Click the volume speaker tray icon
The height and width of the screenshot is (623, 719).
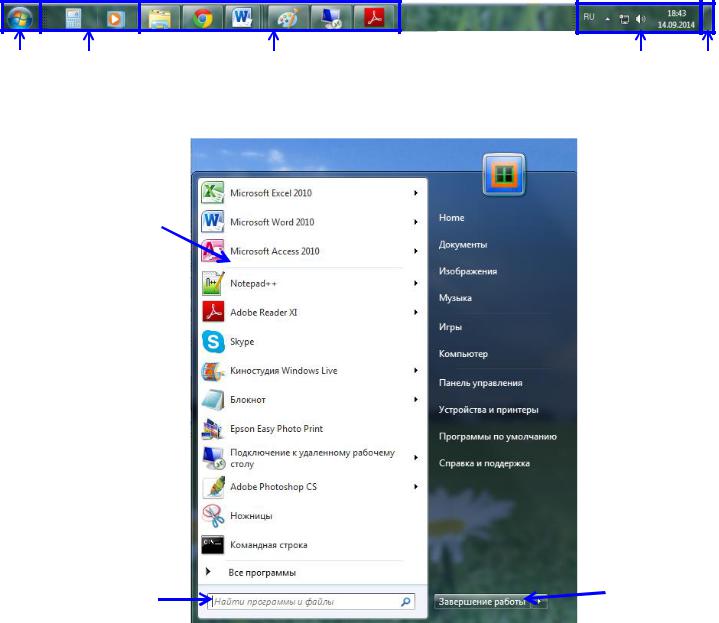pyautogui.click(x=640, y=19)
